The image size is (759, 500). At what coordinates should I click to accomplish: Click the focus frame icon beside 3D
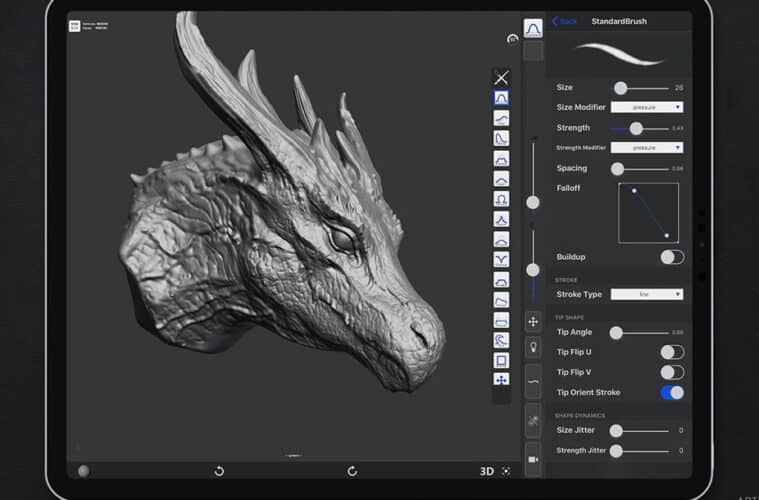tap(506, 471)
